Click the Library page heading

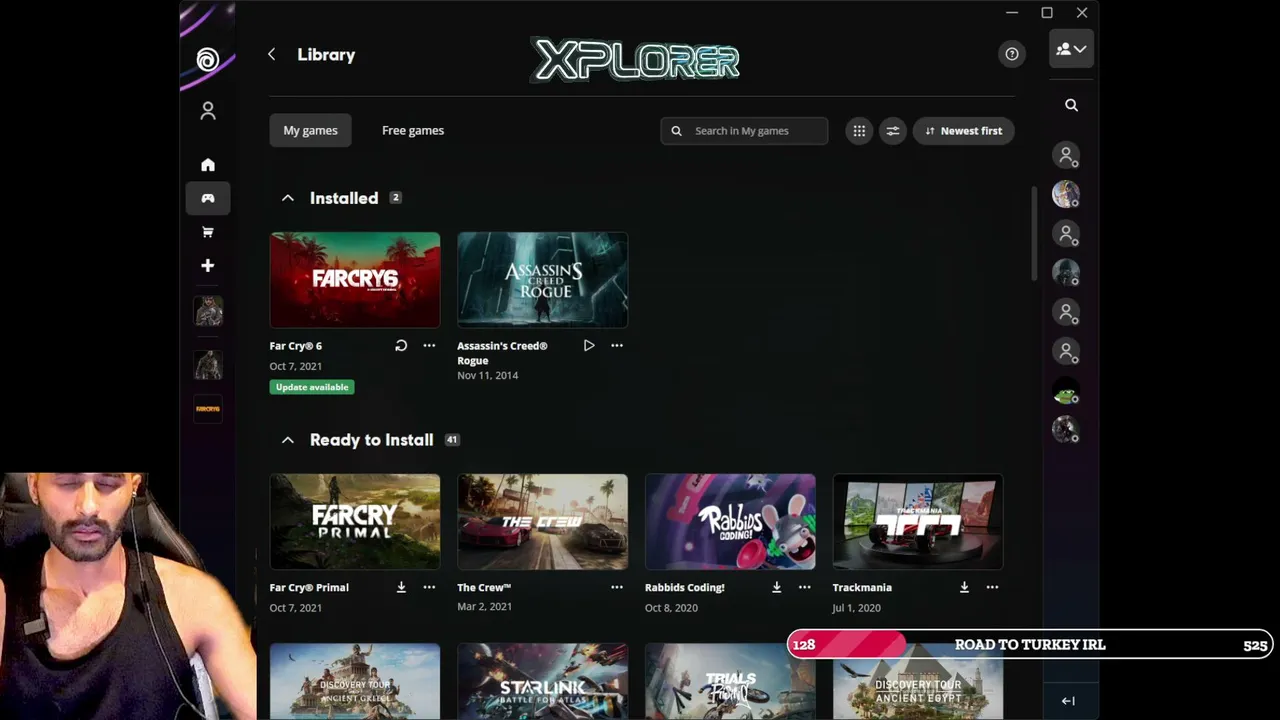point(326,55)
